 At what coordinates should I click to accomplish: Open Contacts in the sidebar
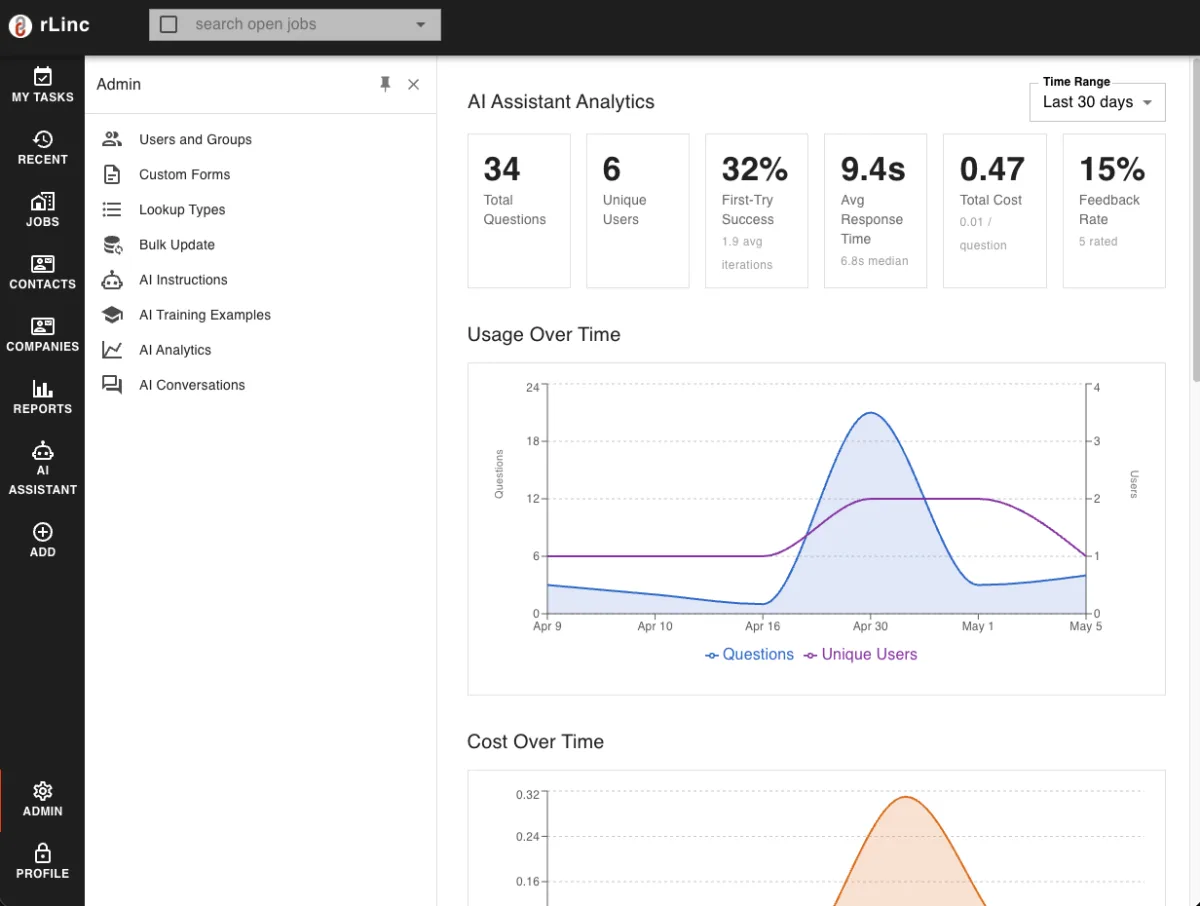[42, 272]
